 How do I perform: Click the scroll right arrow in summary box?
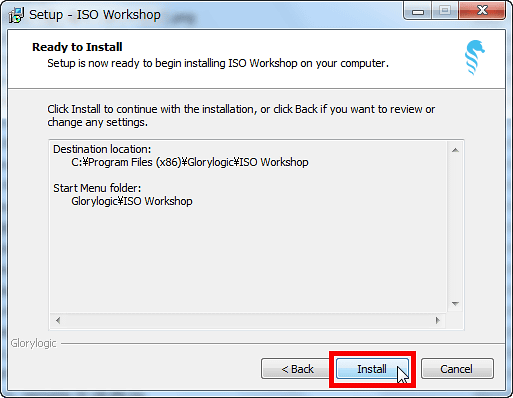pyautogui.click(x=438, y=320)
